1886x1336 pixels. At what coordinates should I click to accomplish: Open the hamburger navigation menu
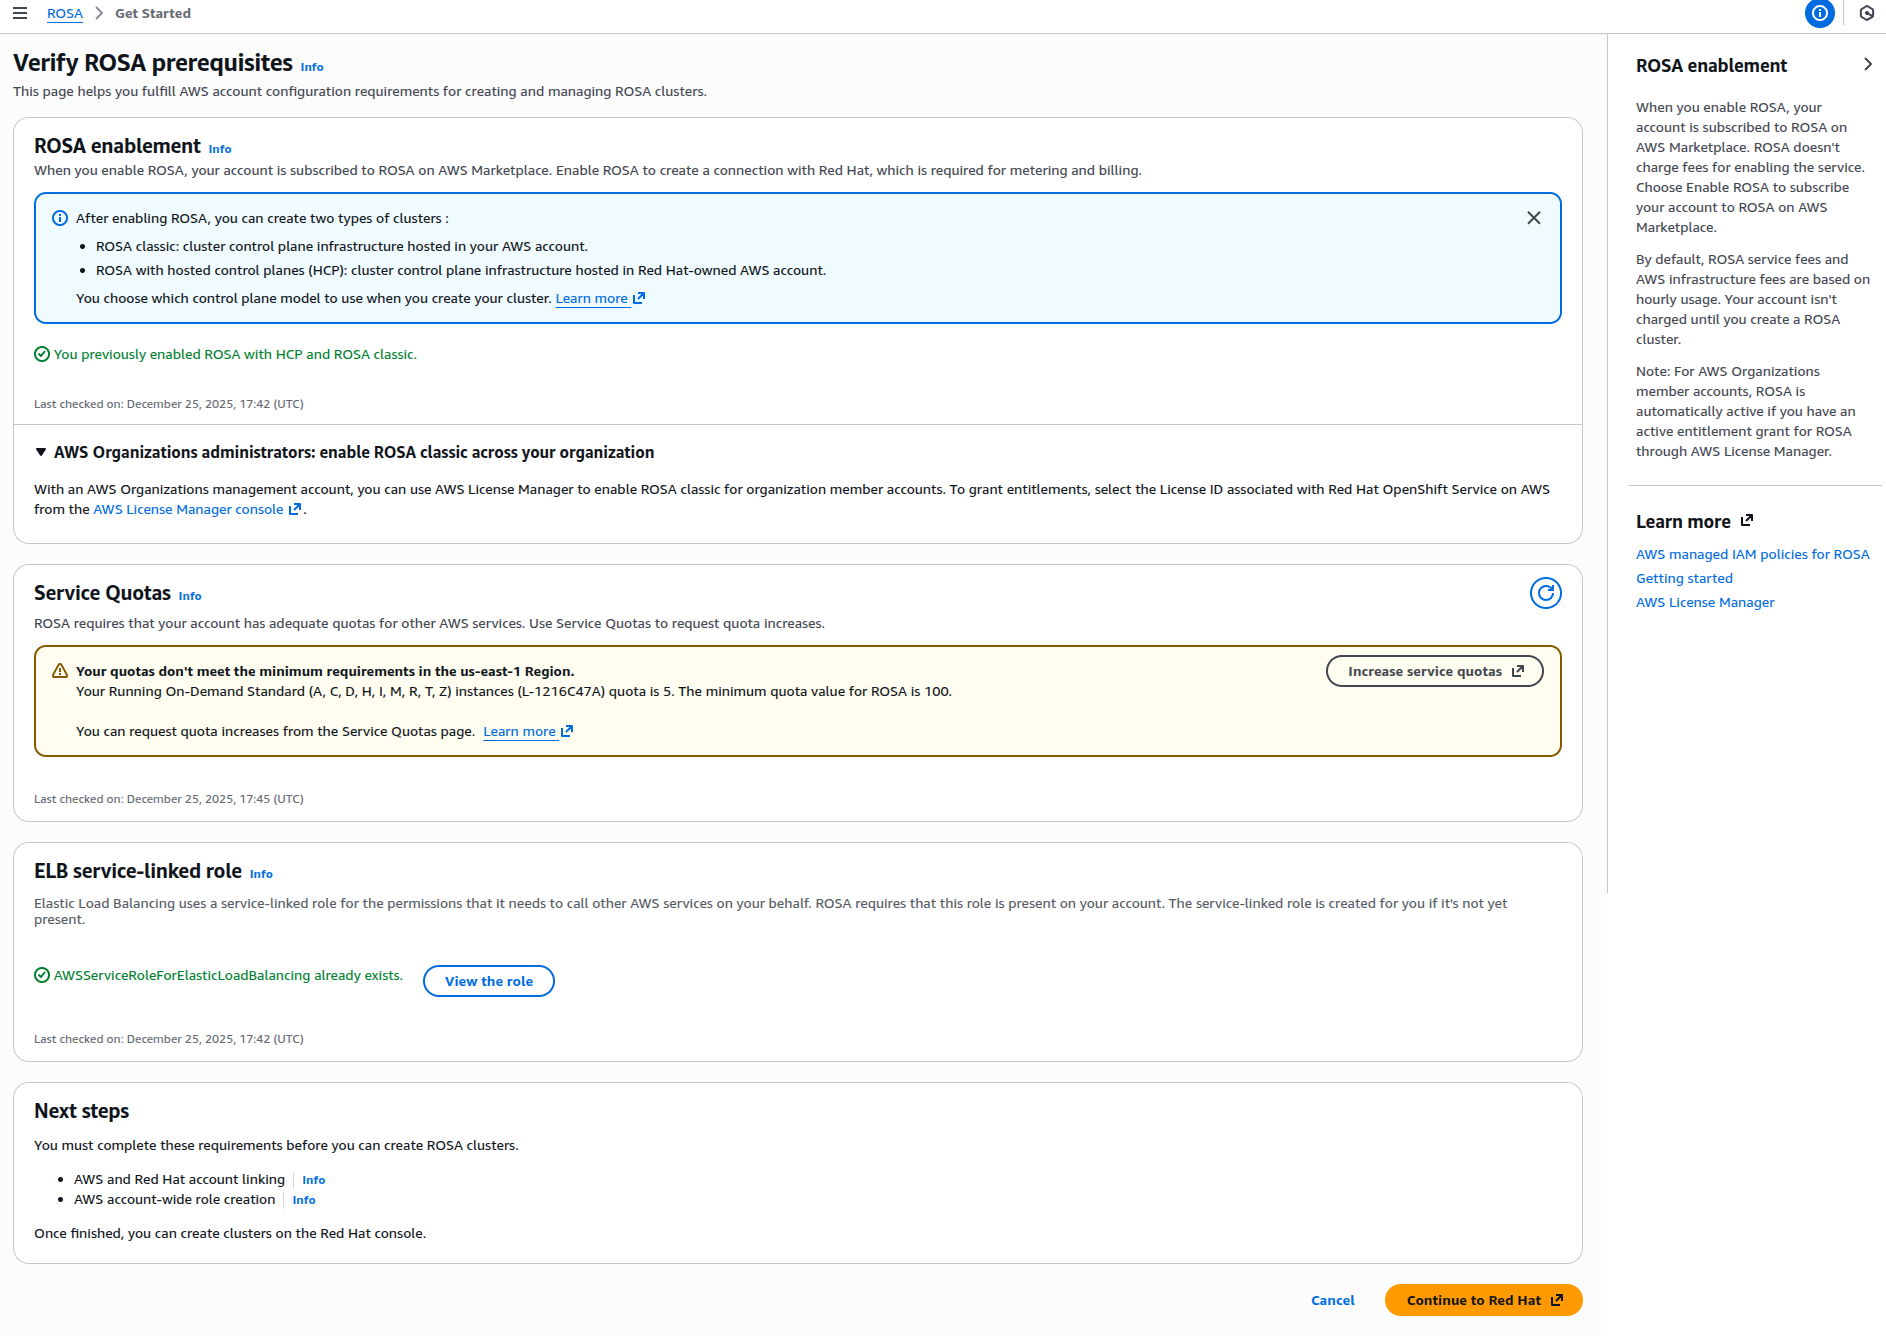pyautogui.click(x=20, y=13)
